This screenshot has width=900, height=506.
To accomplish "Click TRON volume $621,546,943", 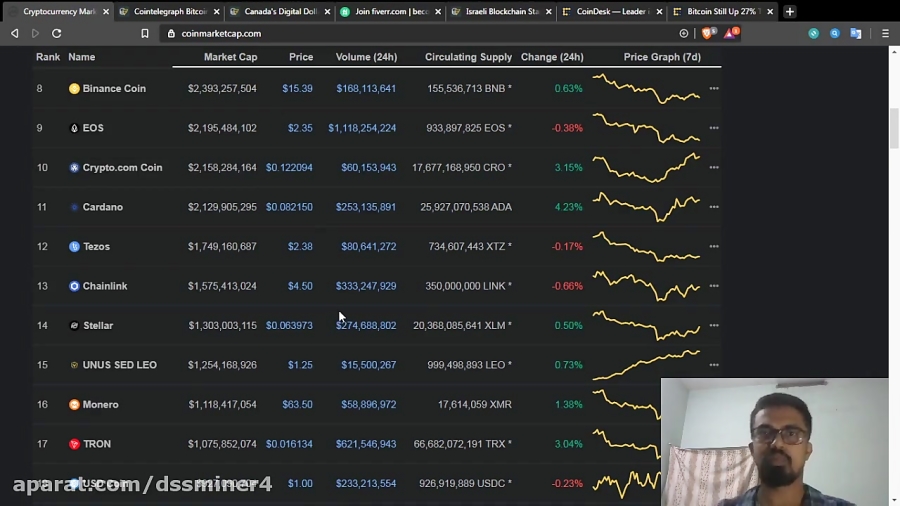I will [x=366, y=444].
